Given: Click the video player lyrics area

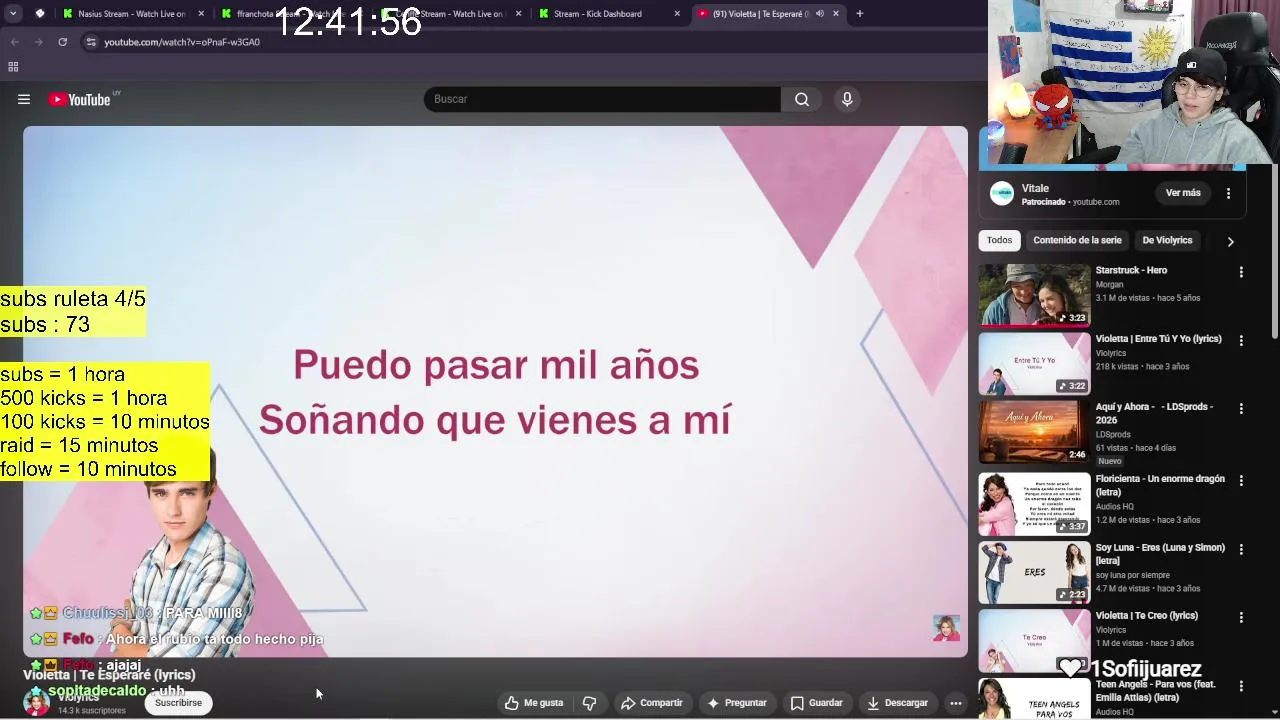Looking at the screenshot, I should (495, 391).
